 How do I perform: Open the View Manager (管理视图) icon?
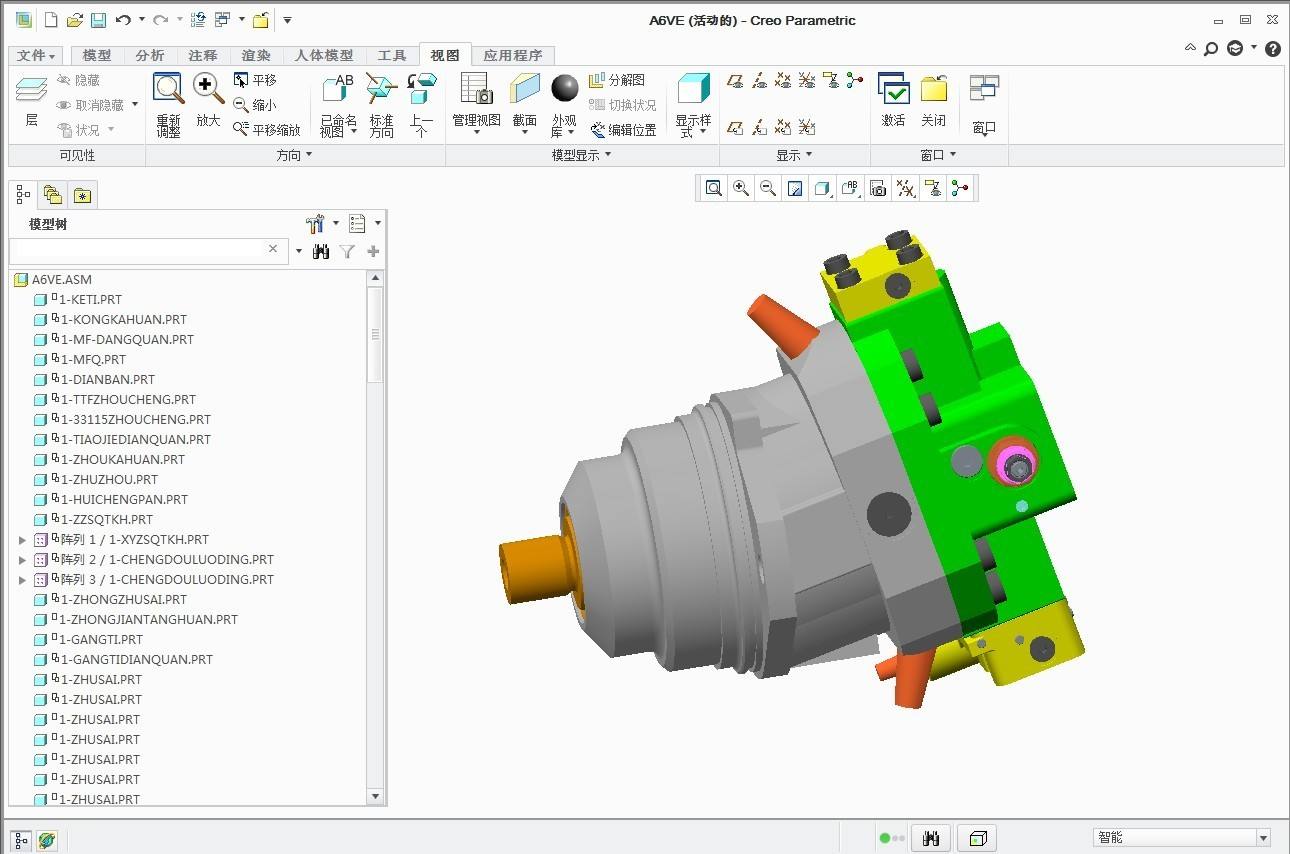point(476,102)
